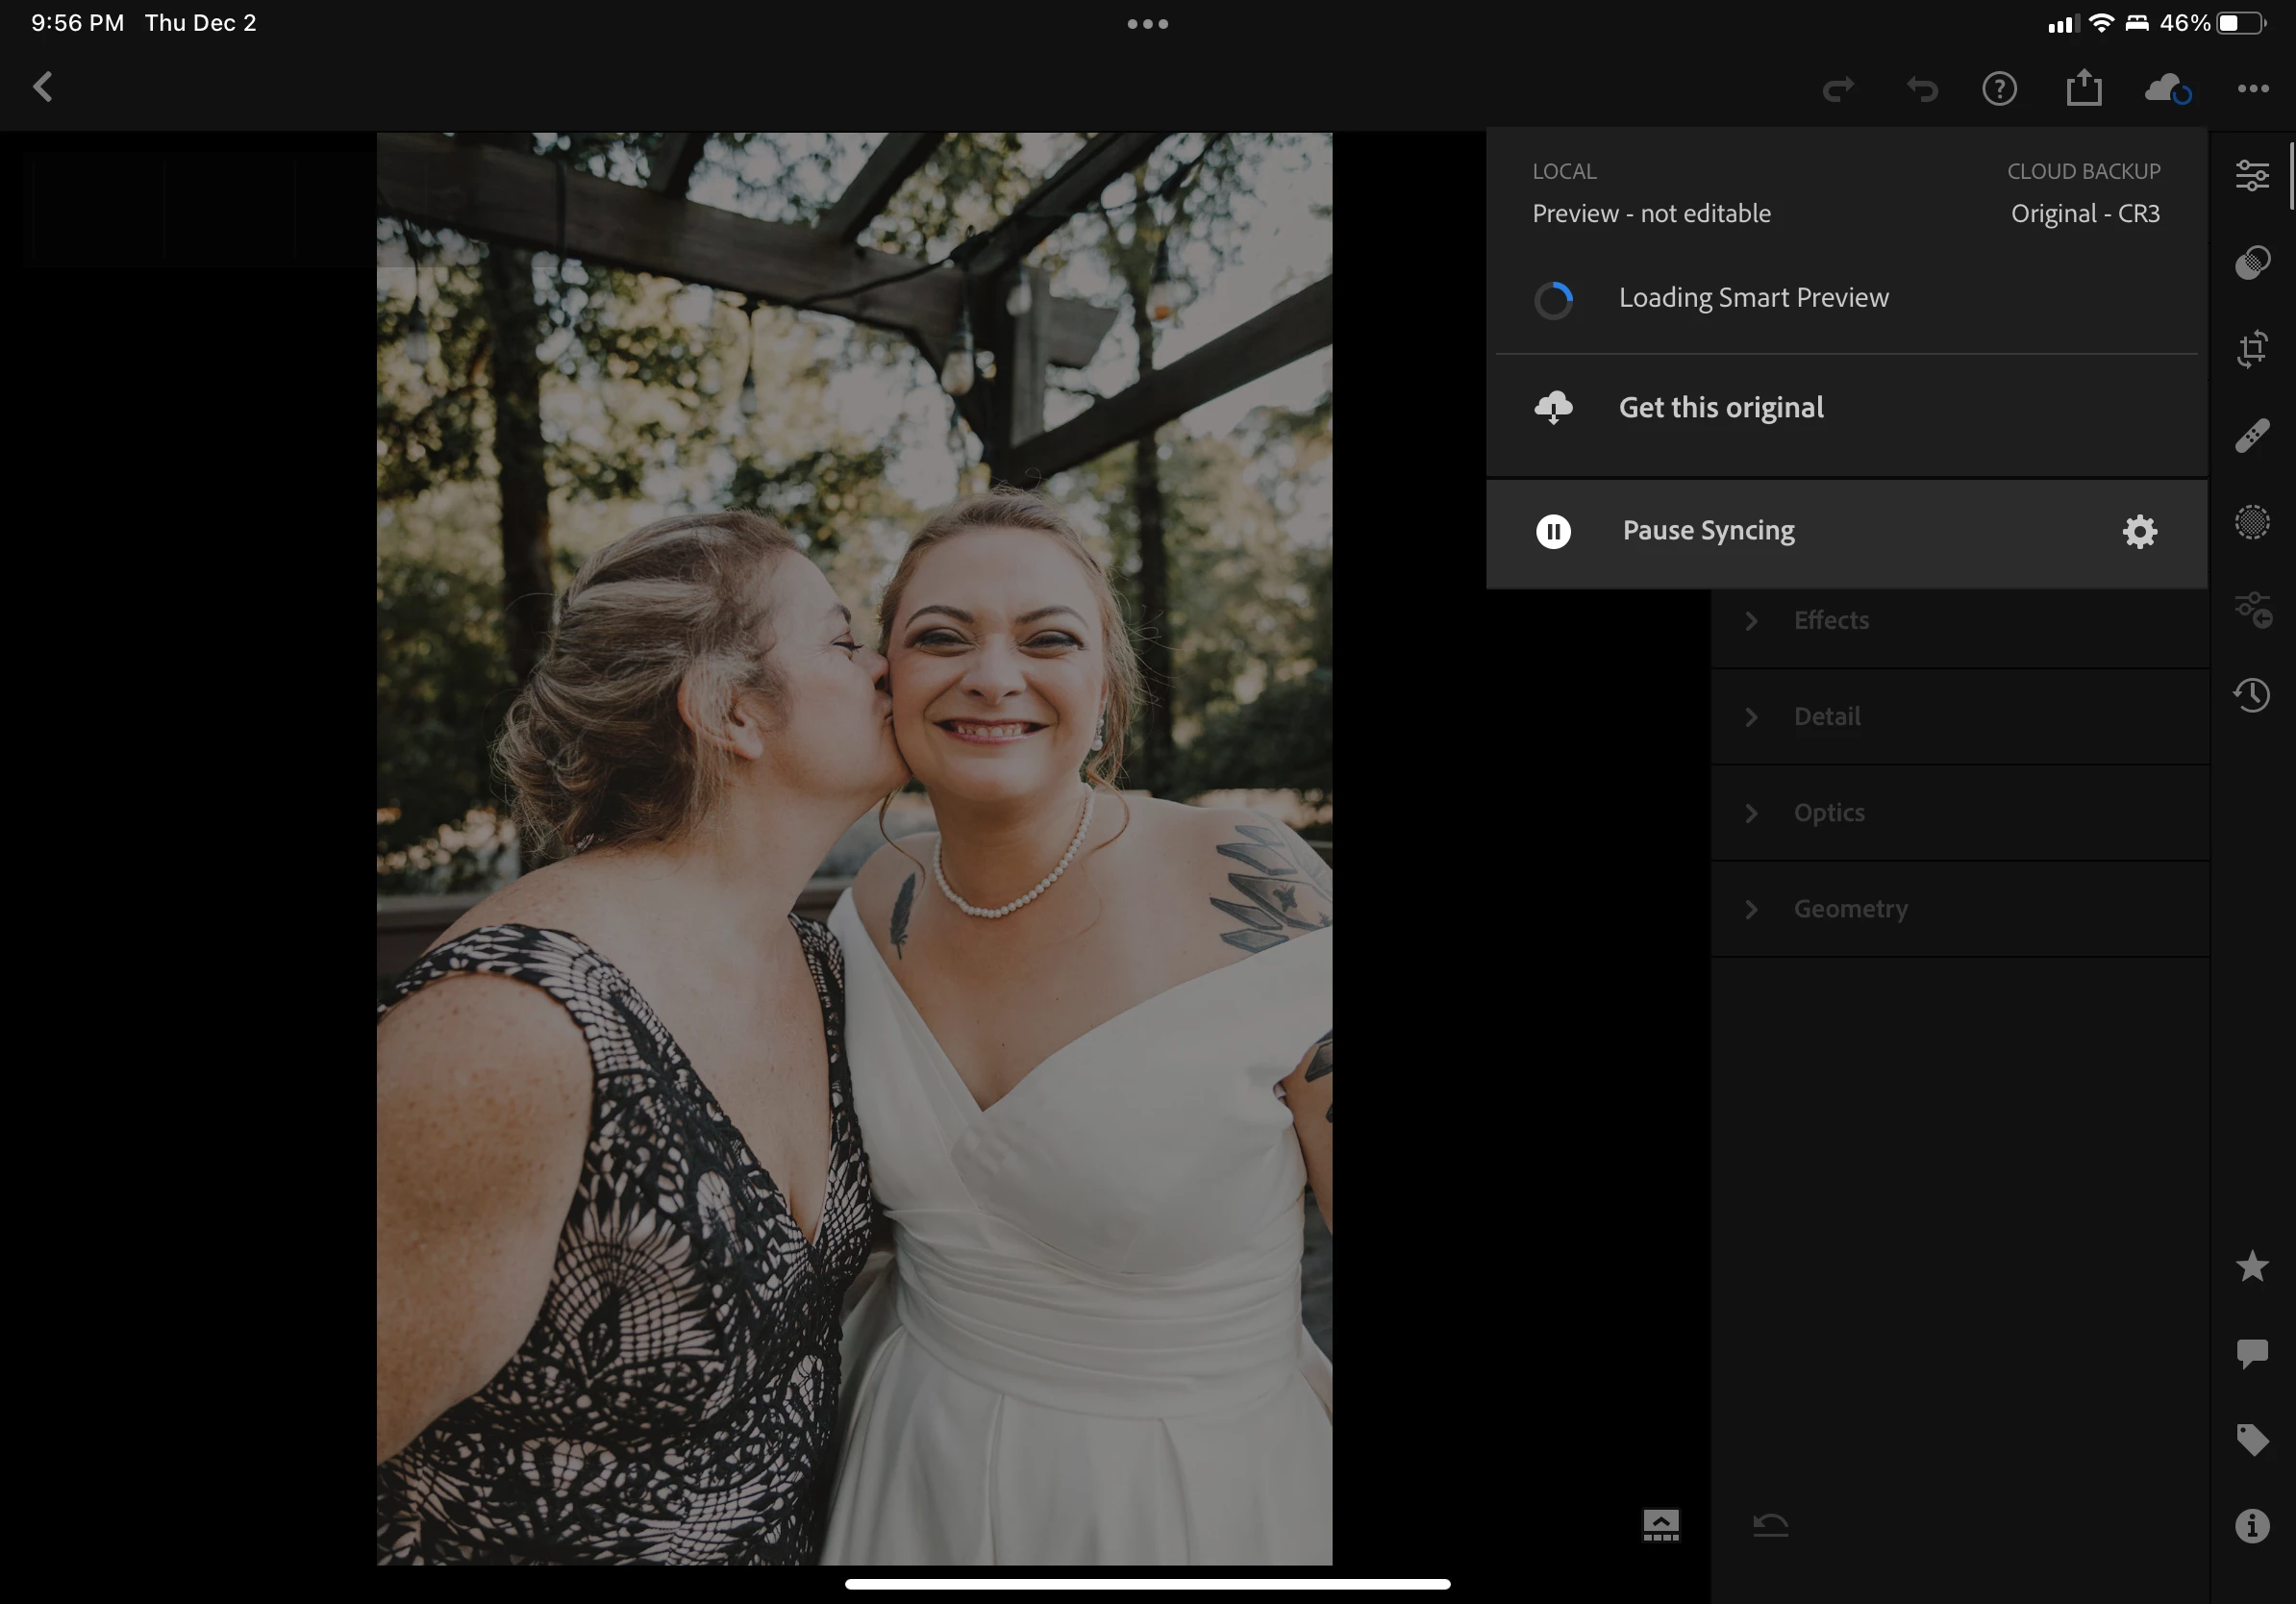
Task: Tap the wedding photo preview
Action: pos(854,848)
